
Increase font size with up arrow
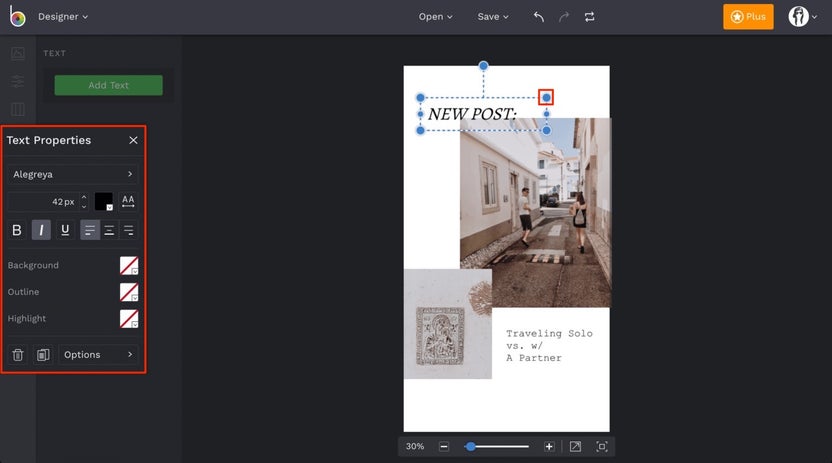click(x=84, y=197)
